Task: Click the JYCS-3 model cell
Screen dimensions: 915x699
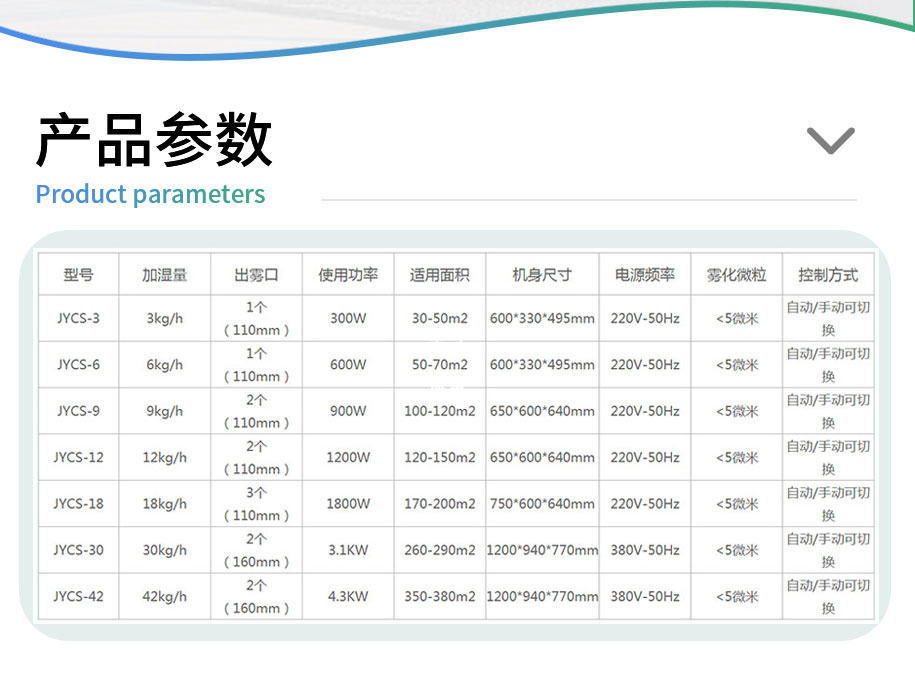Action: point(78,318)
